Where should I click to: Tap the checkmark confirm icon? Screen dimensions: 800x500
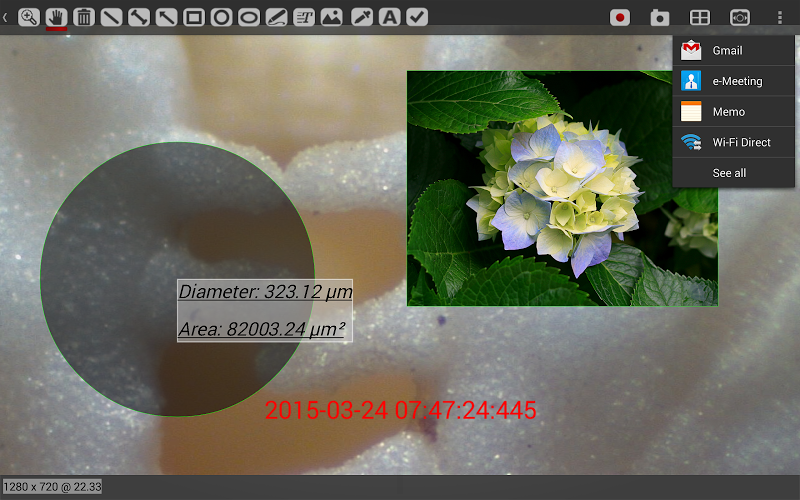click(417, 17)
